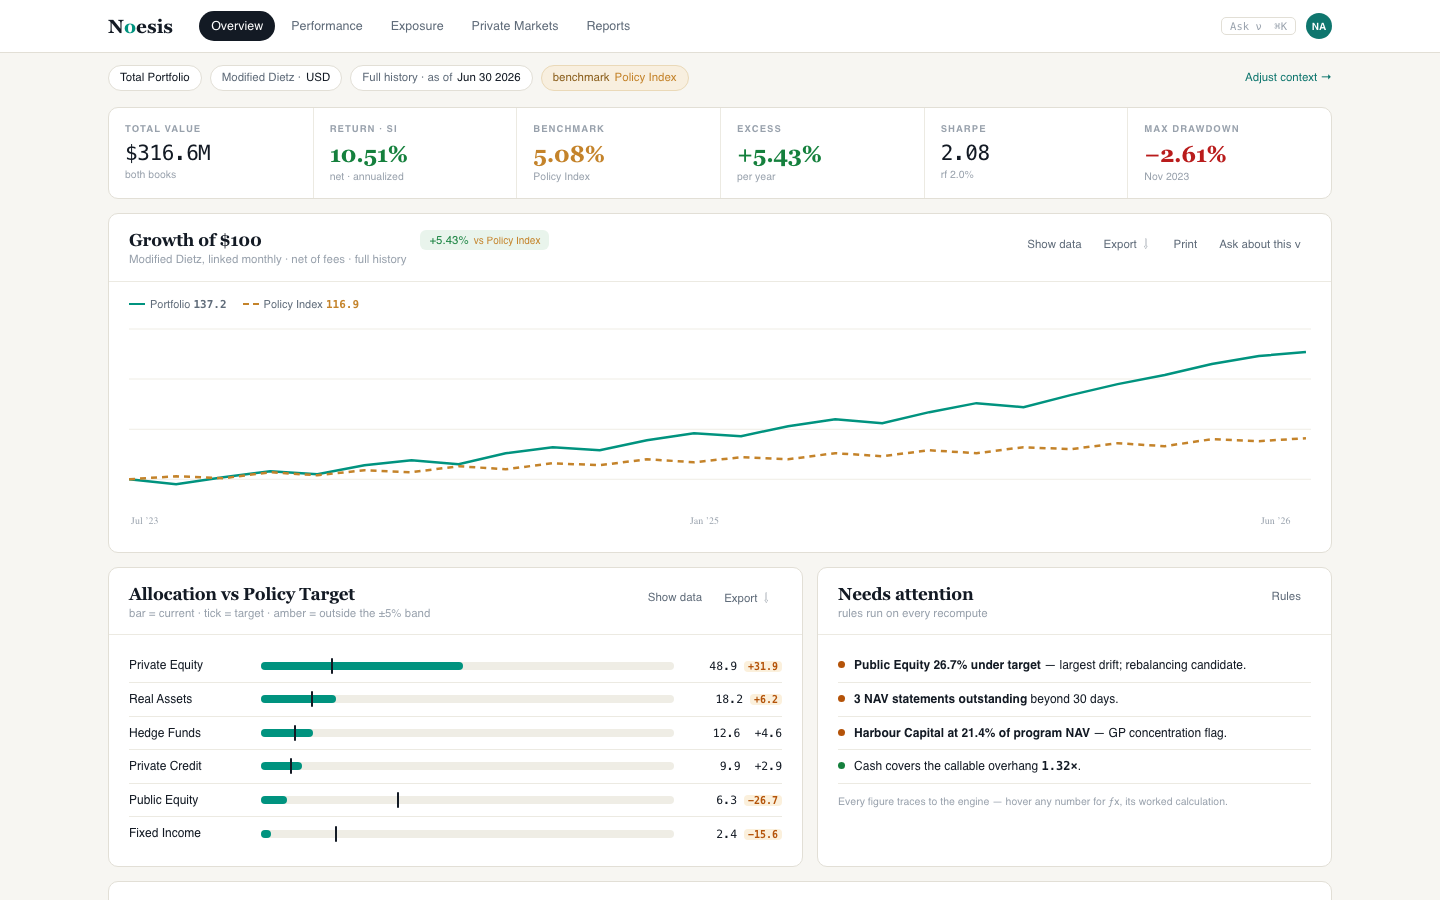
Task: Click the Fixed Income row label
Action: pyautogui.click(x=165, y=833)
